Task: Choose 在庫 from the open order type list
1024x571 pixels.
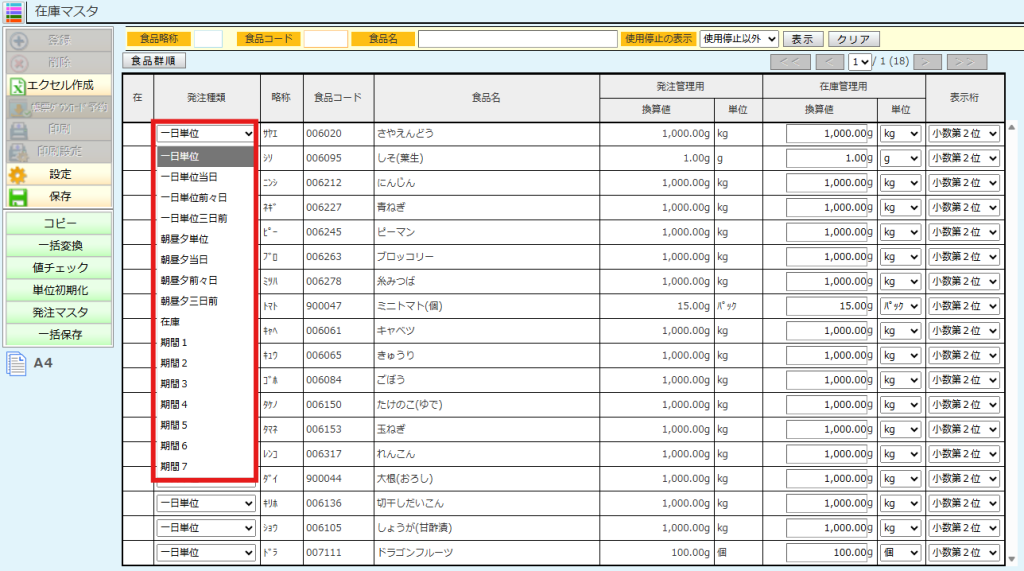Action: pyautogui.click(x=171, y=322)
